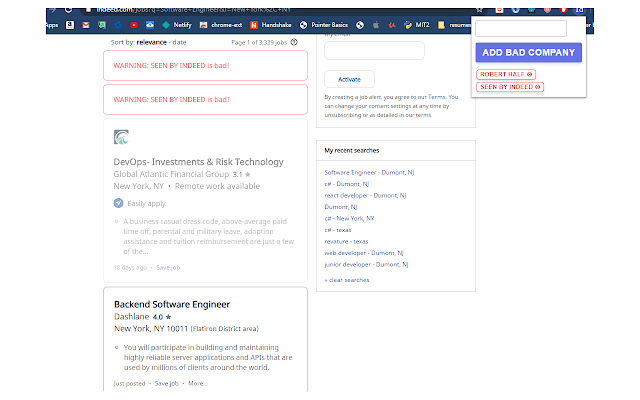This screenshot has height=400, width=640.
Task: Sort results by relevance
Action: coord(151,42)
